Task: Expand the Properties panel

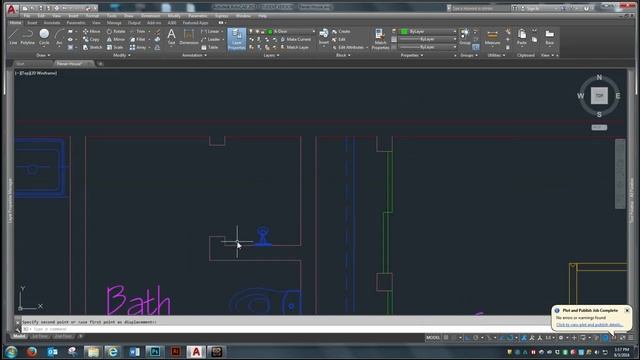Action: (411, 55)
